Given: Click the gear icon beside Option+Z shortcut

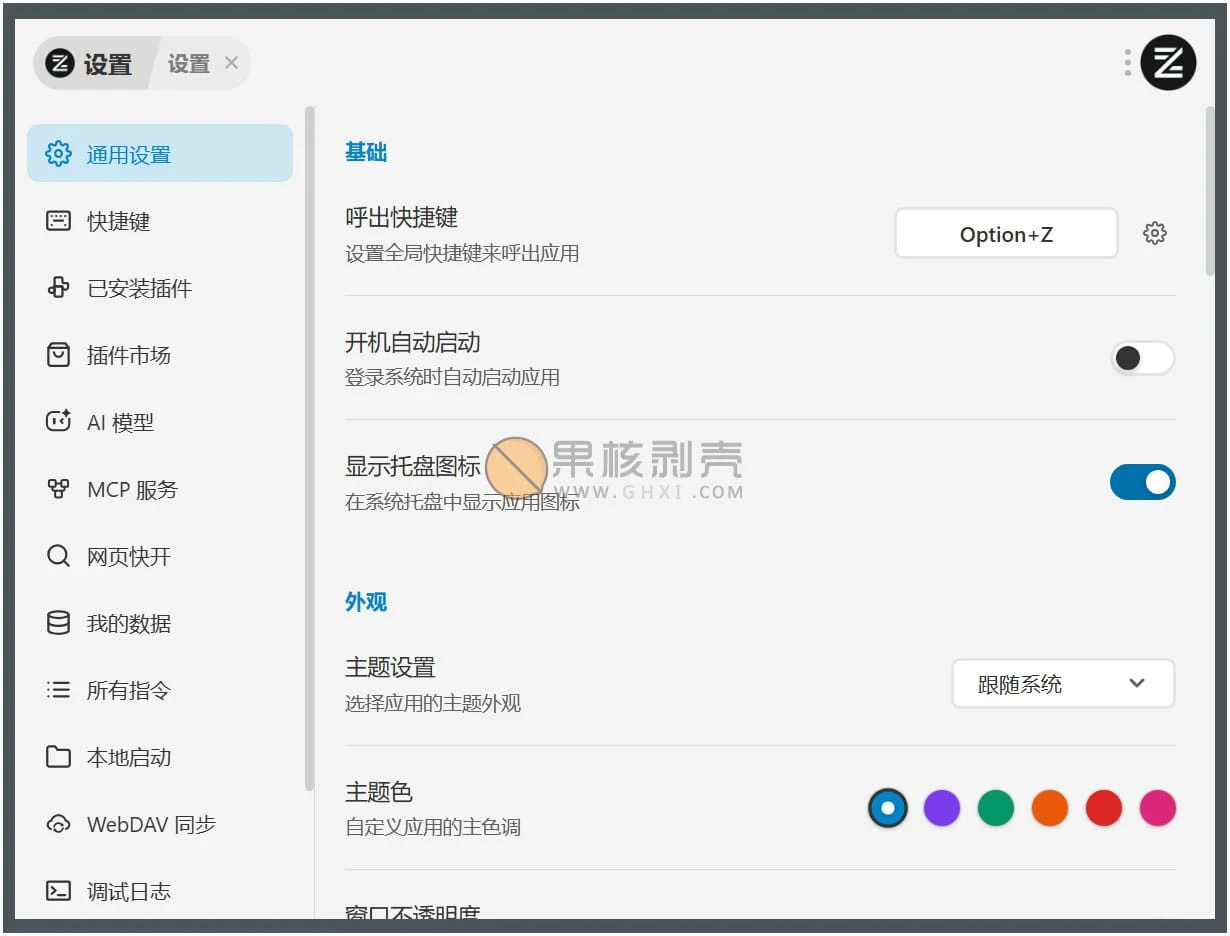Looking at the screenshot, I should pos(1154,234).
